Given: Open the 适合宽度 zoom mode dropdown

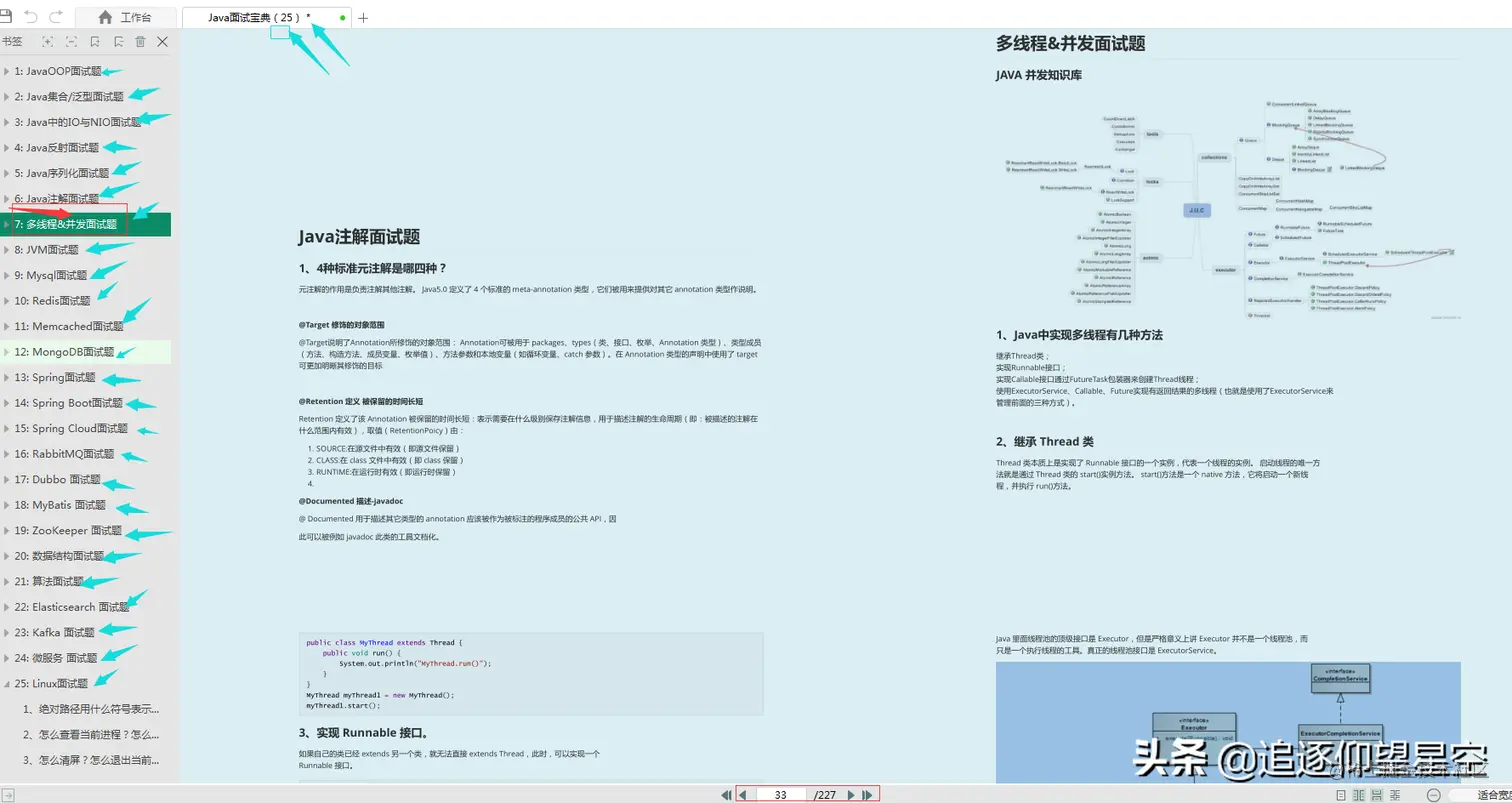Looking at the screenshot, I should click(x=1490, y=794).
